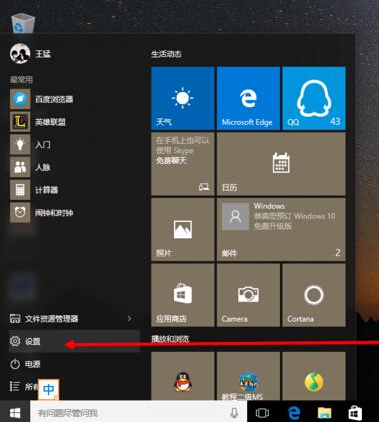Open the Recycle Bin on the desktop

(x=23, y=23)
